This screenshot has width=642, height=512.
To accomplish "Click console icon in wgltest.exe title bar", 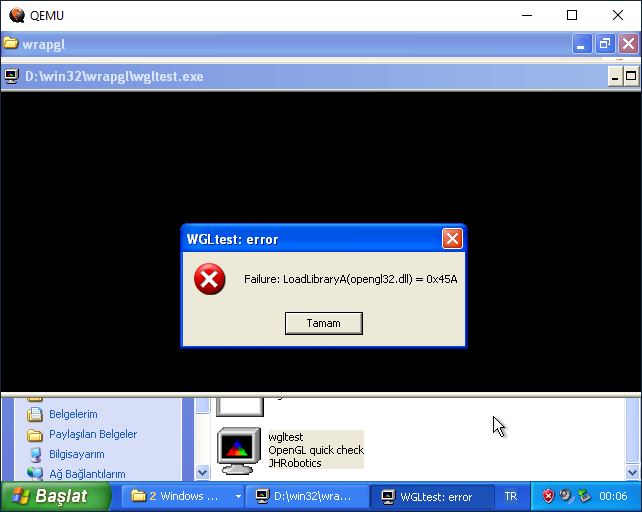I will pyautogui.click(x=11, y=76).
